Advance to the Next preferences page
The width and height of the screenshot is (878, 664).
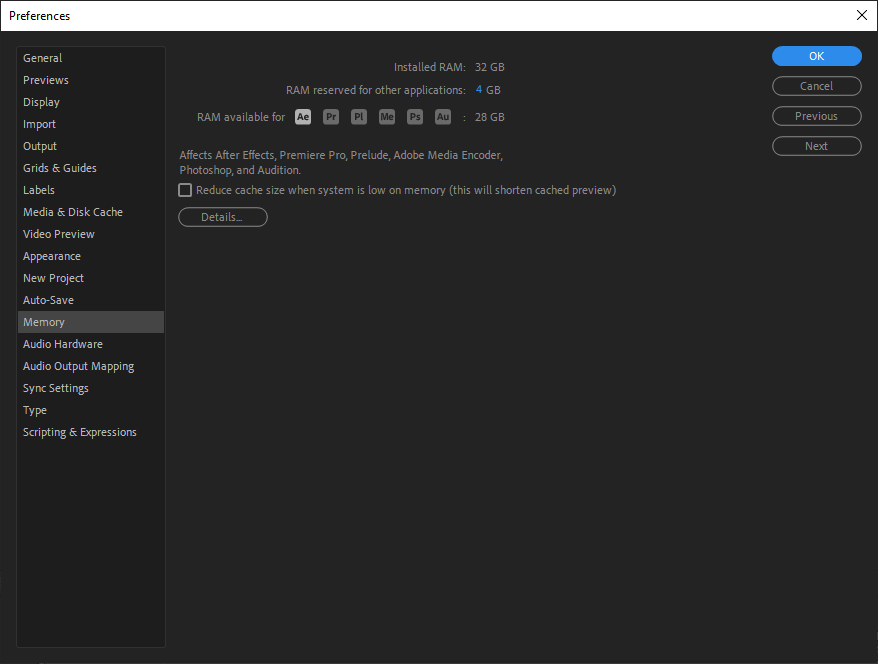pos(816,145)
